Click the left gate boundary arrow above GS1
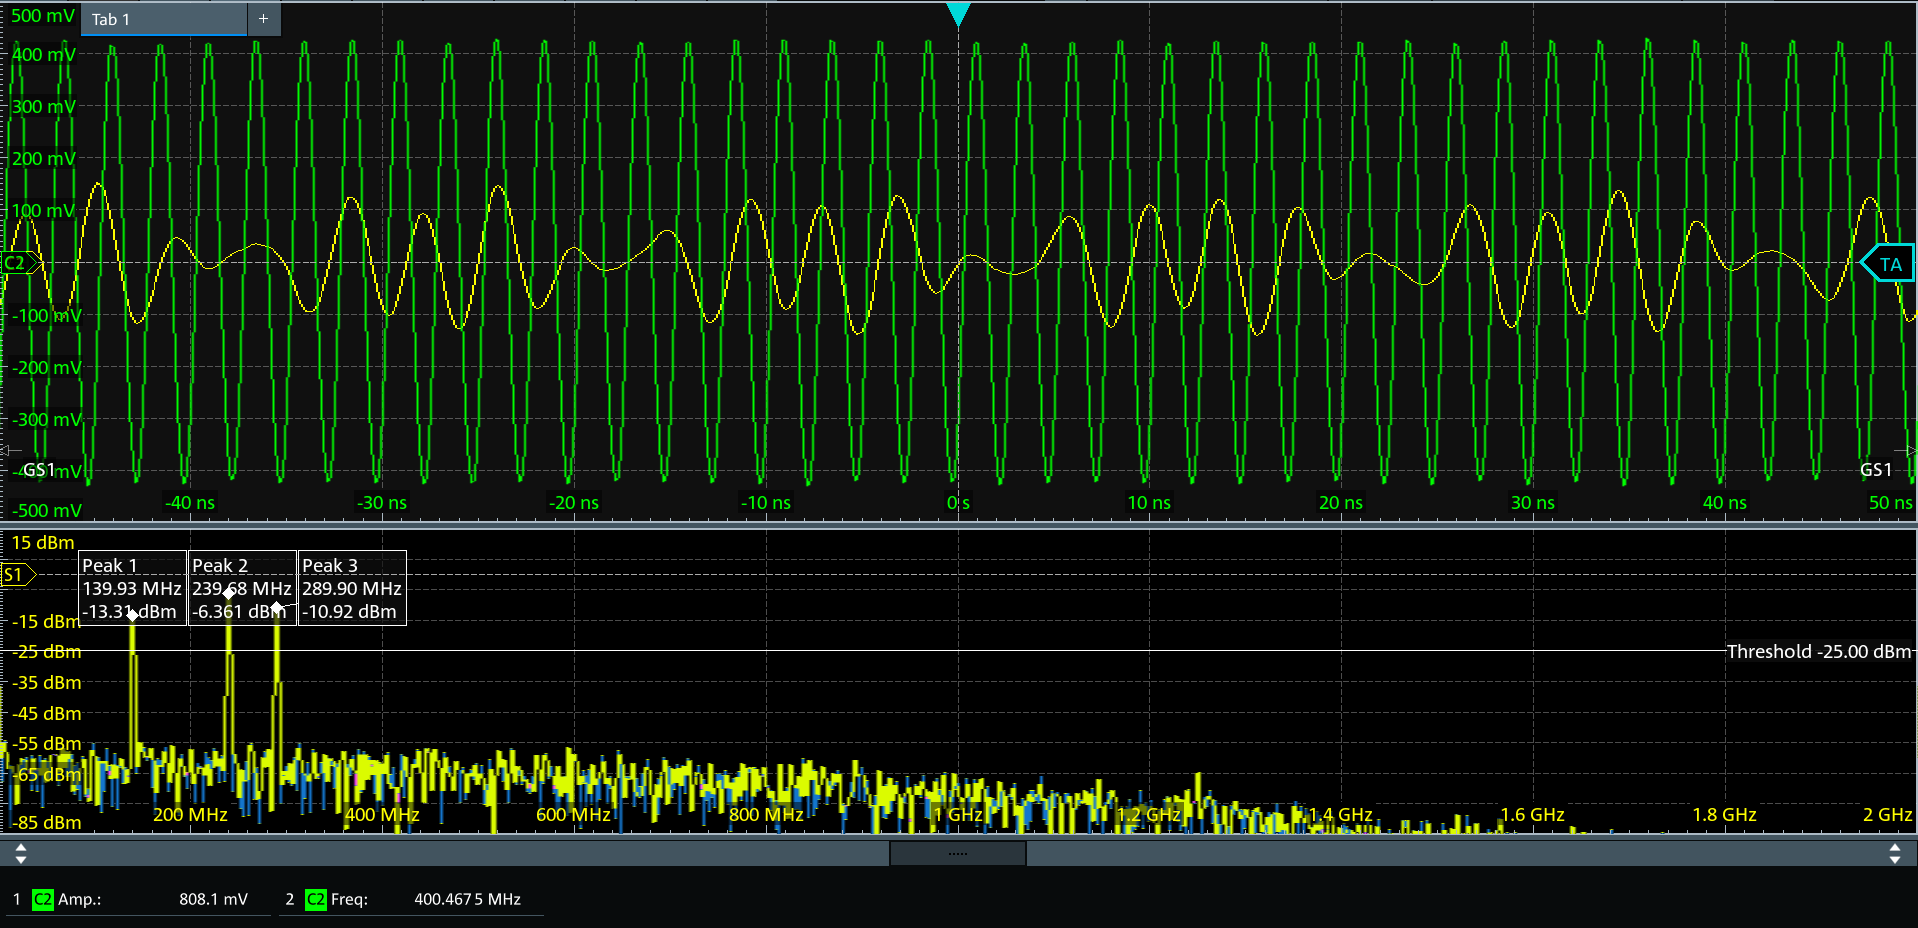1918x928 pixels. point(10,450)
